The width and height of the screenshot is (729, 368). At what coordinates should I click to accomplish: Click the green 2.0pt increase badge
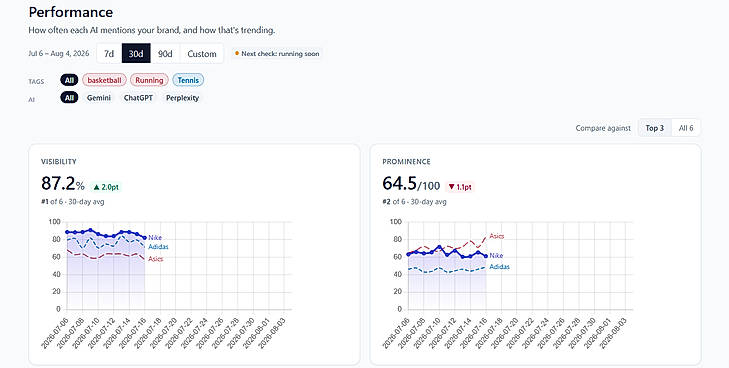click(106, 187)
